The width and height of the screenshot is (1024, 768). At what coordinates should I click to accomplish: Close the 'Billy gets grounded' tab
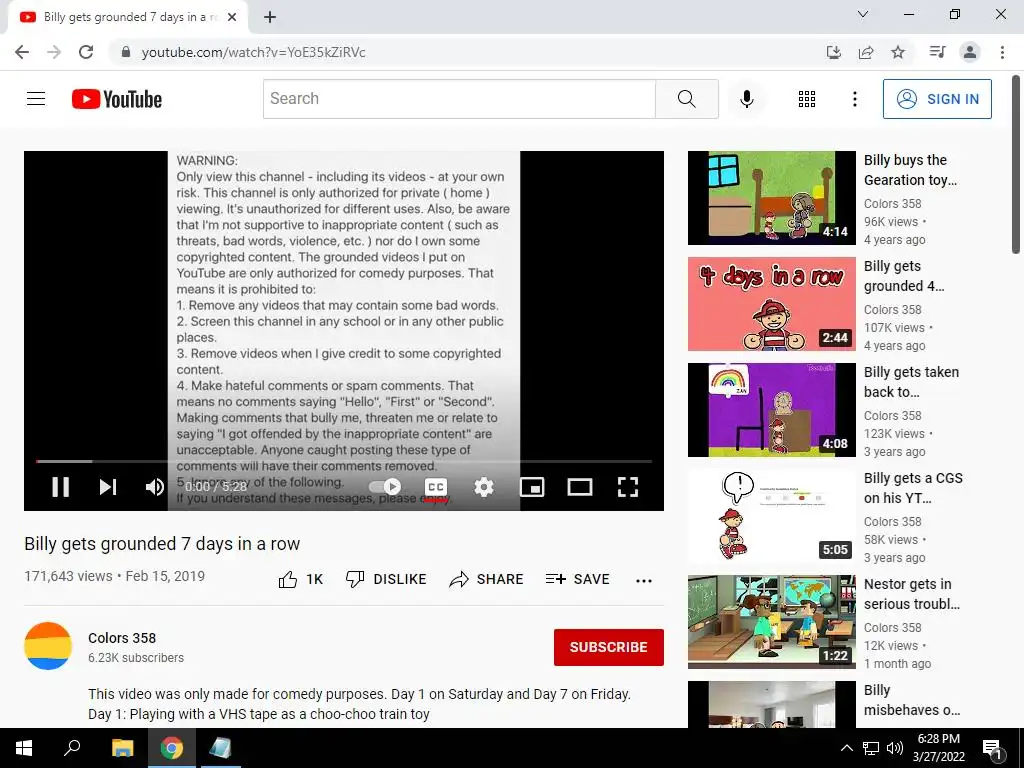(x=232, y=18)
